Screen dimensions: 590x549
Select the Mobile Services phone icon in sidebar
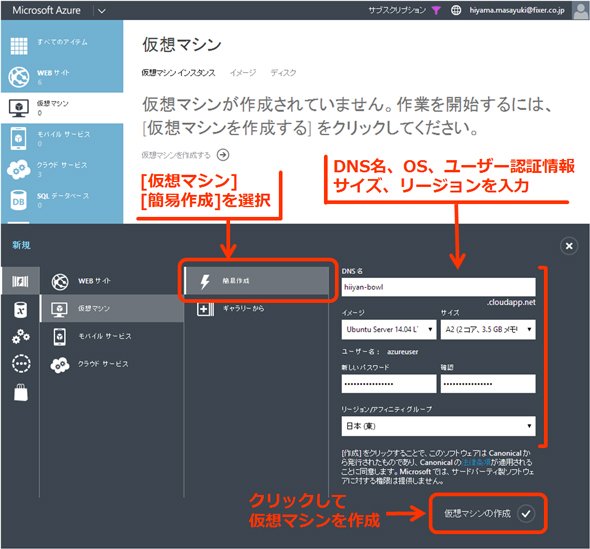coord(19,138)
